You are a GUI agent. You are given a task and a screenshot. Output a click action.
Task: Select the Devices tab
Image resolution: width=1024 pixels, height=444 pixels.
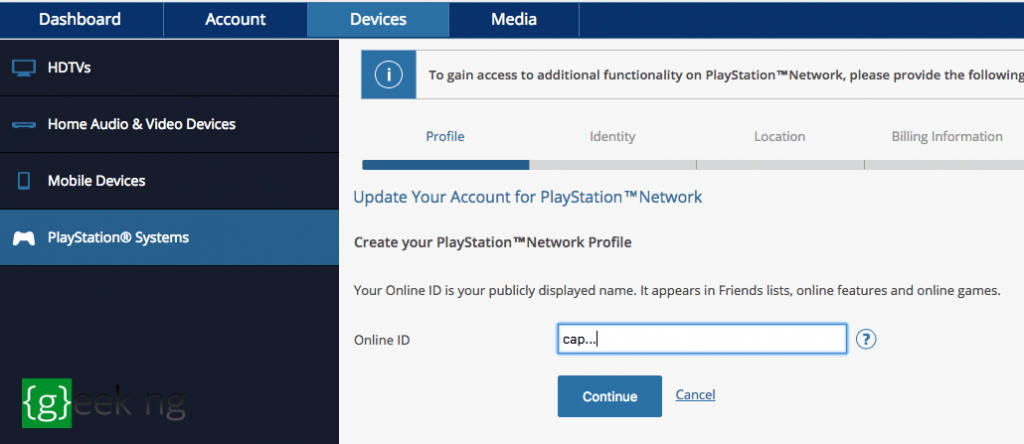[378, 20]
